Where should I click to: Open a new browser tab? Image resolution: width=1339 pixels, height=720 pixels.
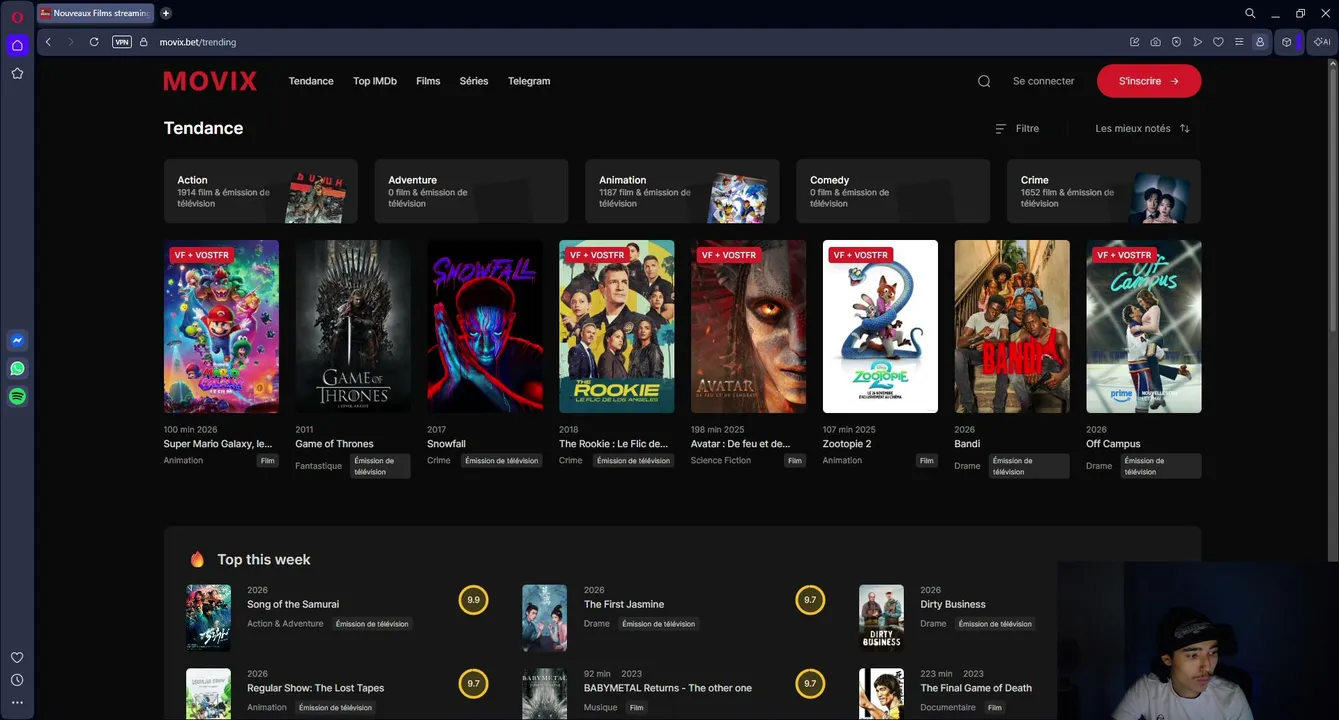click(166, 13)
